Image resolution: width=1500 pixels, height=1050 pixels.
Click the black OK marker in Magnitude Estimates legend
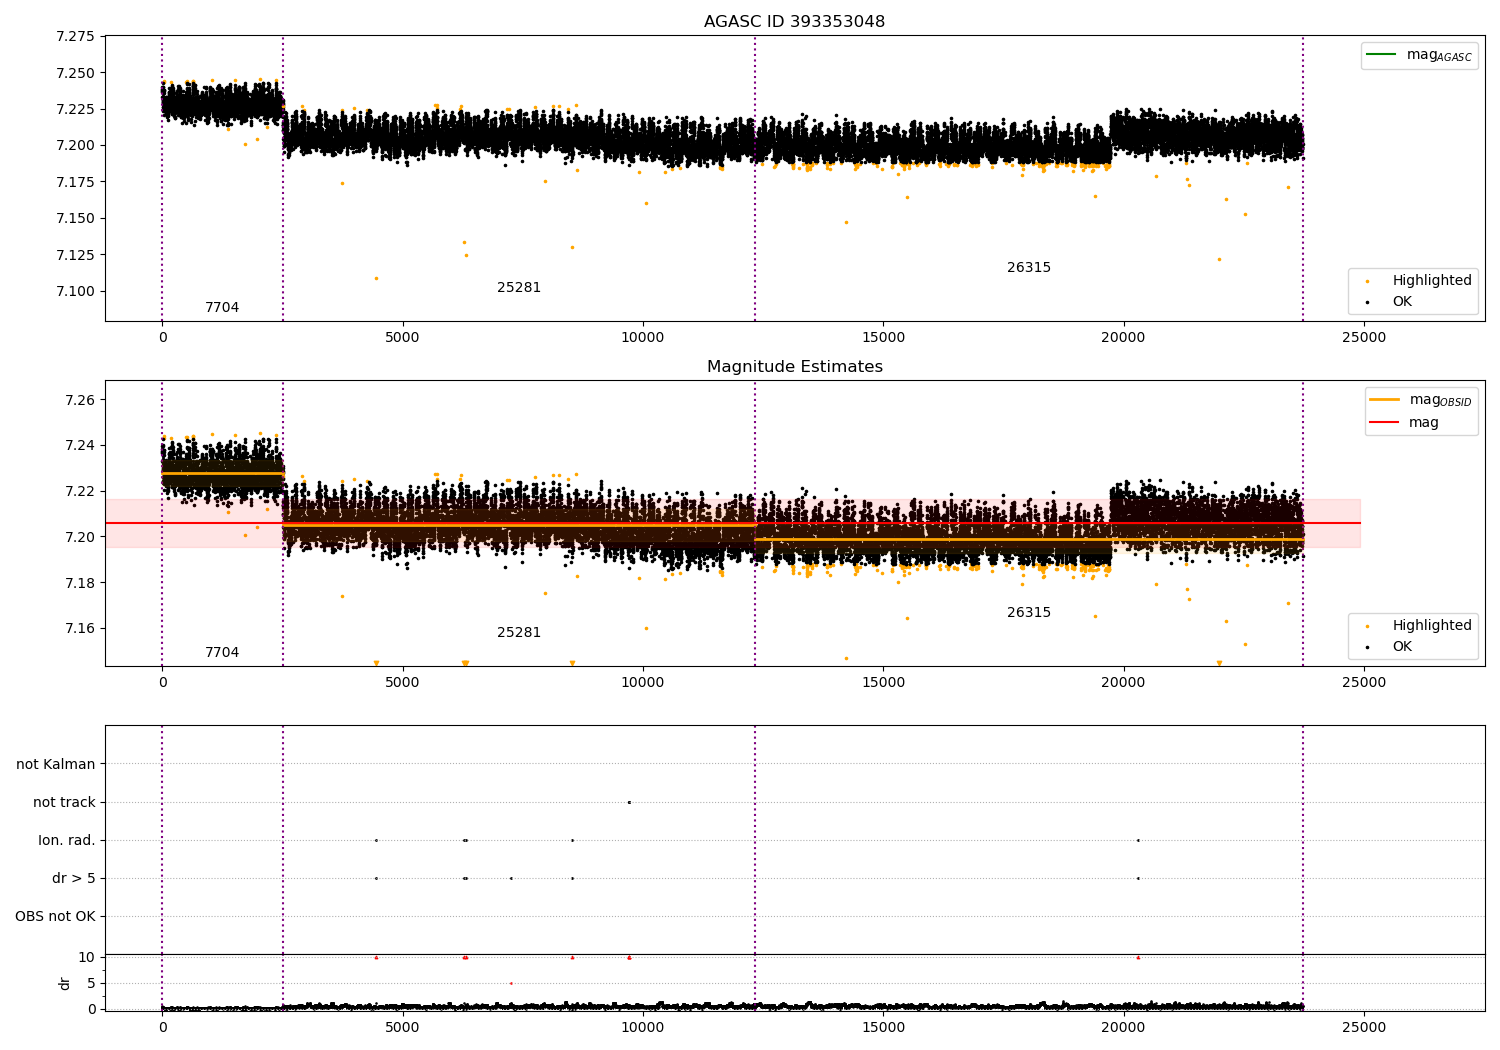[1367, 647]
